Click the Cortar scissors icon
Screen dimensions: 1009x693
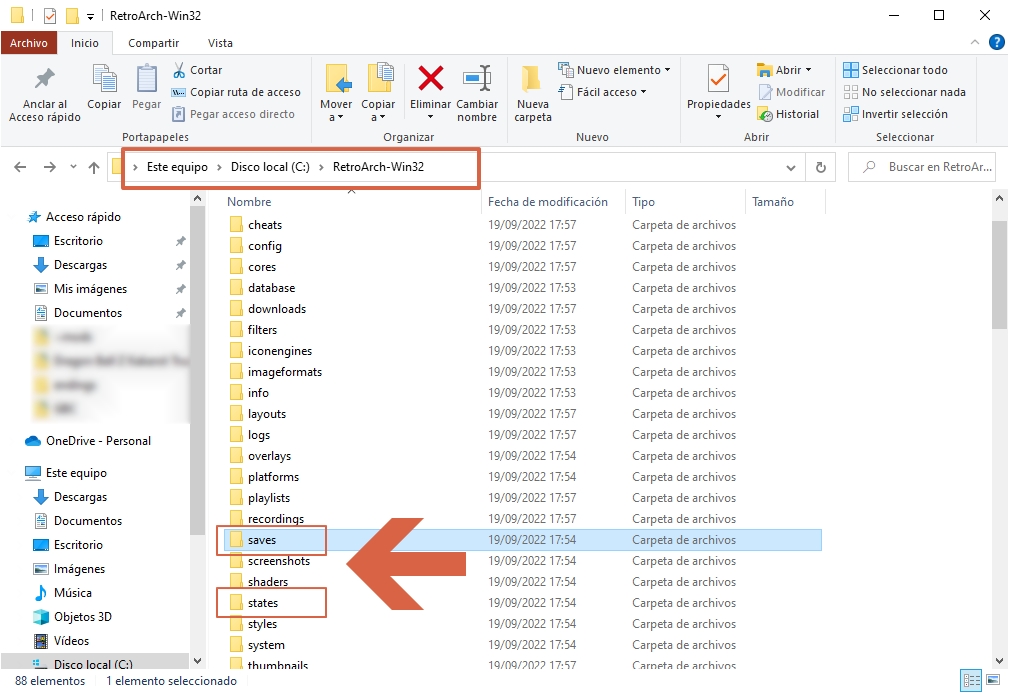[179, 70]
